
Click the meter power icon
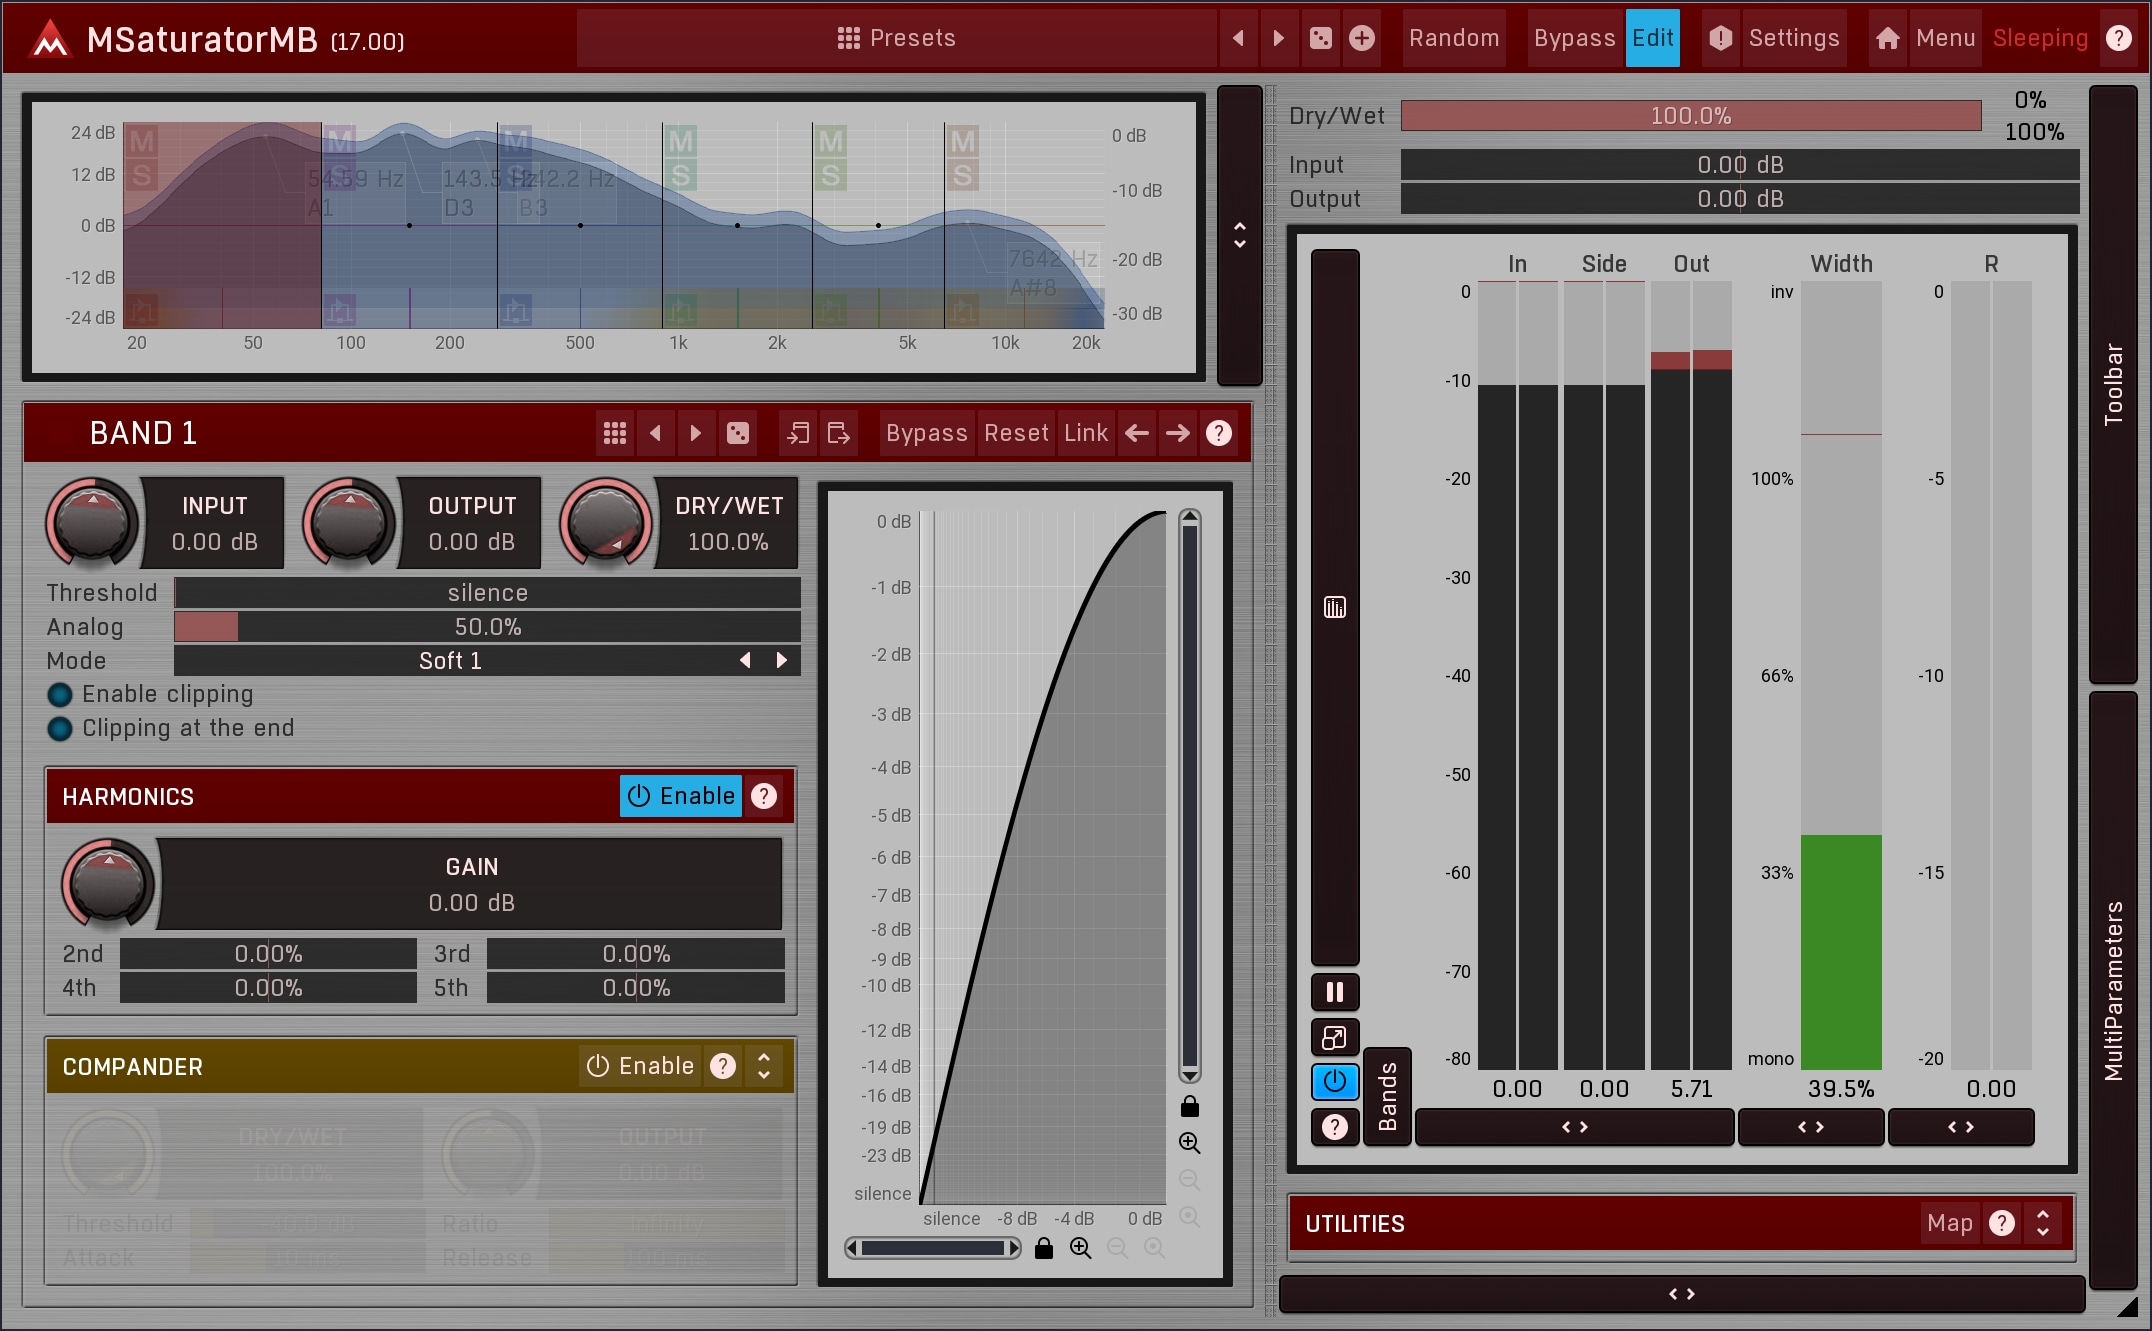click(x=1334, y=1081)
